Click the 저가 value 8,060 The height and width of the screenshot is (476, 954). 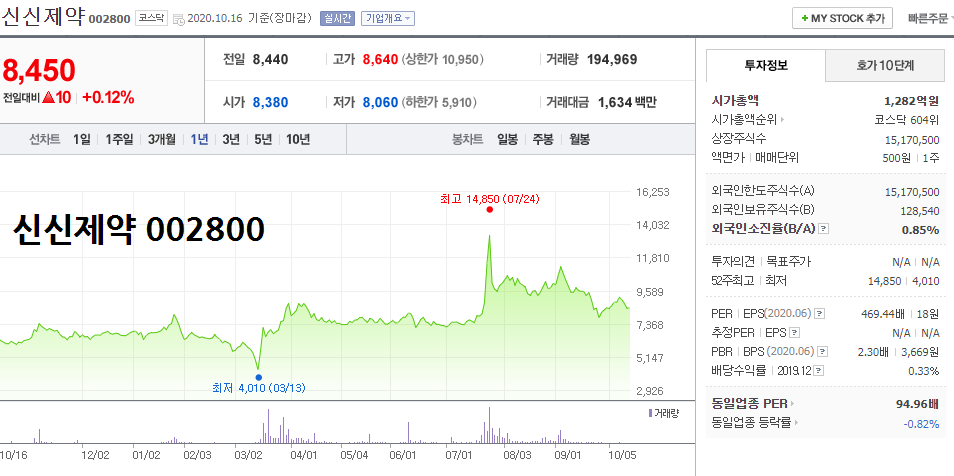[380, 102]
